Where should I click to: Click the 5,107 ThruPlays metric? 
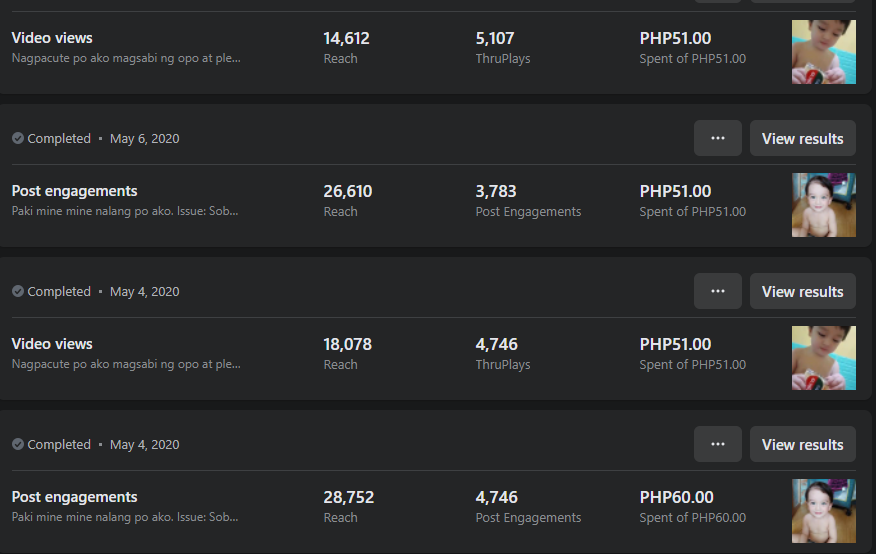(495, 38)
